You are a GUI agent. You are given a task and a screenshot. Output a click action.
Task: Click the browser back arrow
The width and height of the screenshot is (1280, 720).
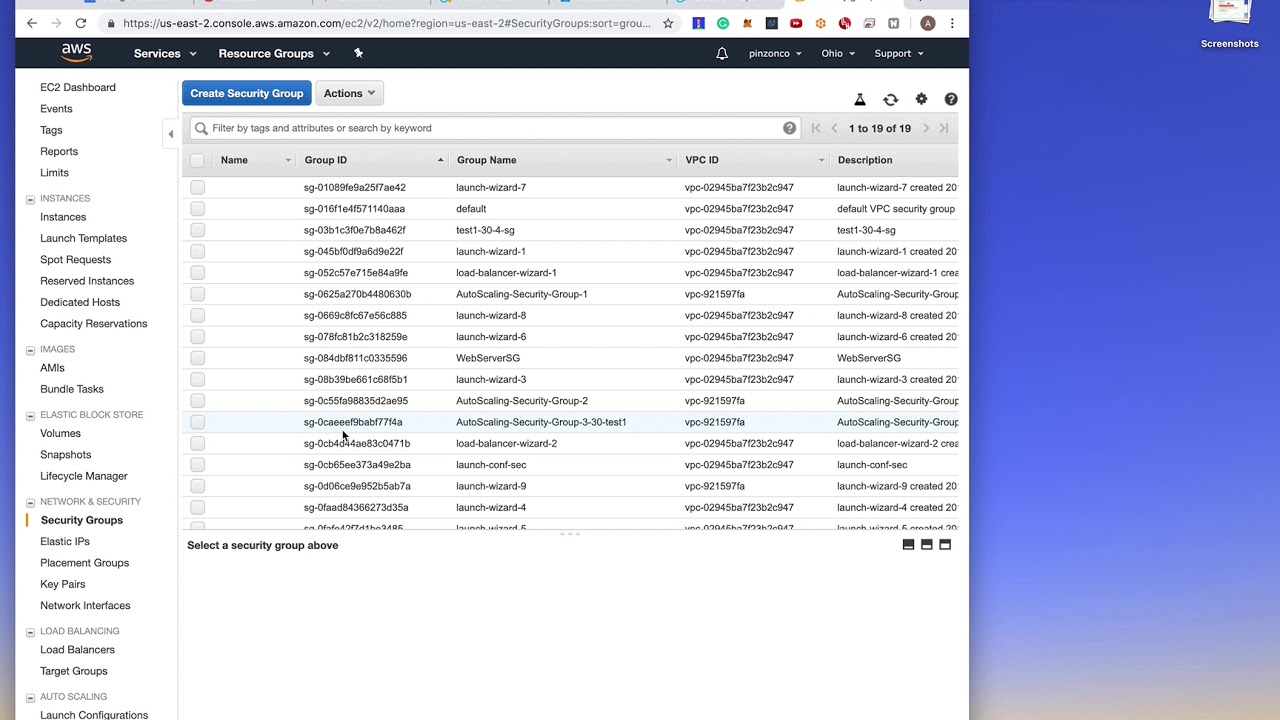pos(32,23)
